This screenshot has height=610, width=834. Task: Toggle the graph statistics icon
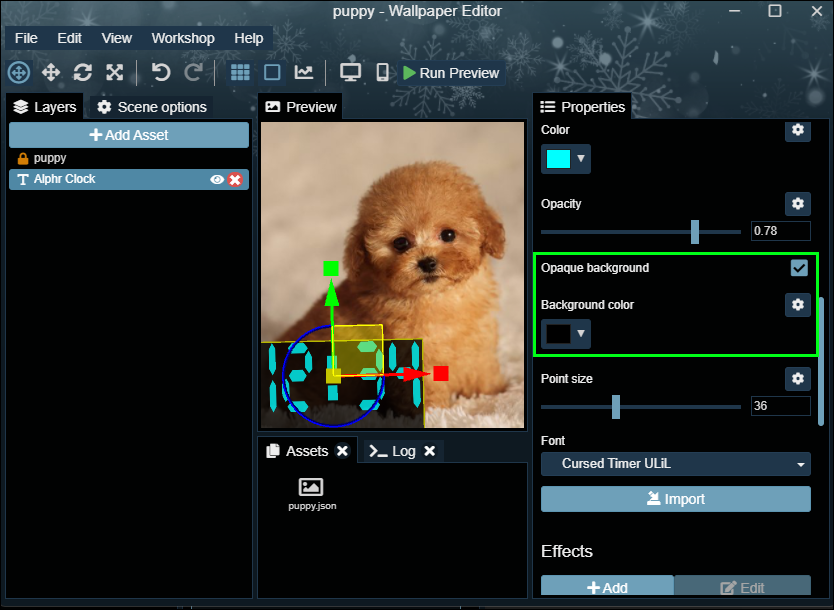pos(304,72)
